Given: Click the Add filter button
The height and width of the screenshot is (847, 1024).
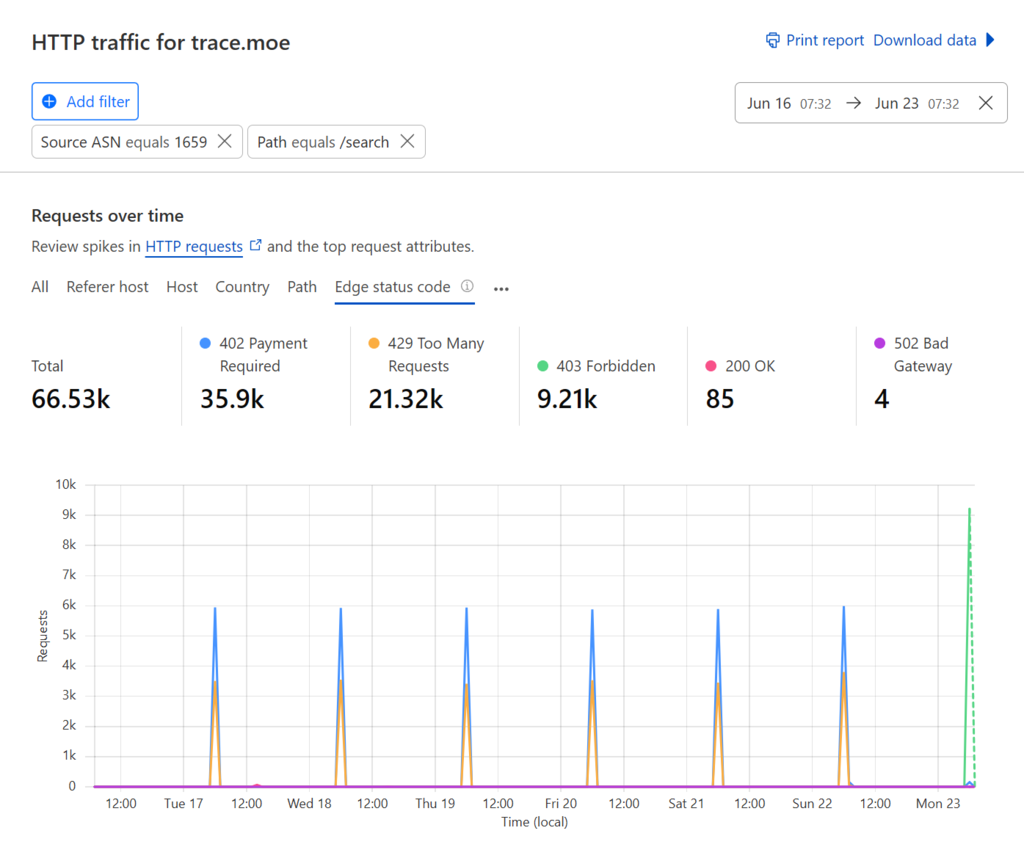Looking at the screenshot, I should (x=85, y=101).
